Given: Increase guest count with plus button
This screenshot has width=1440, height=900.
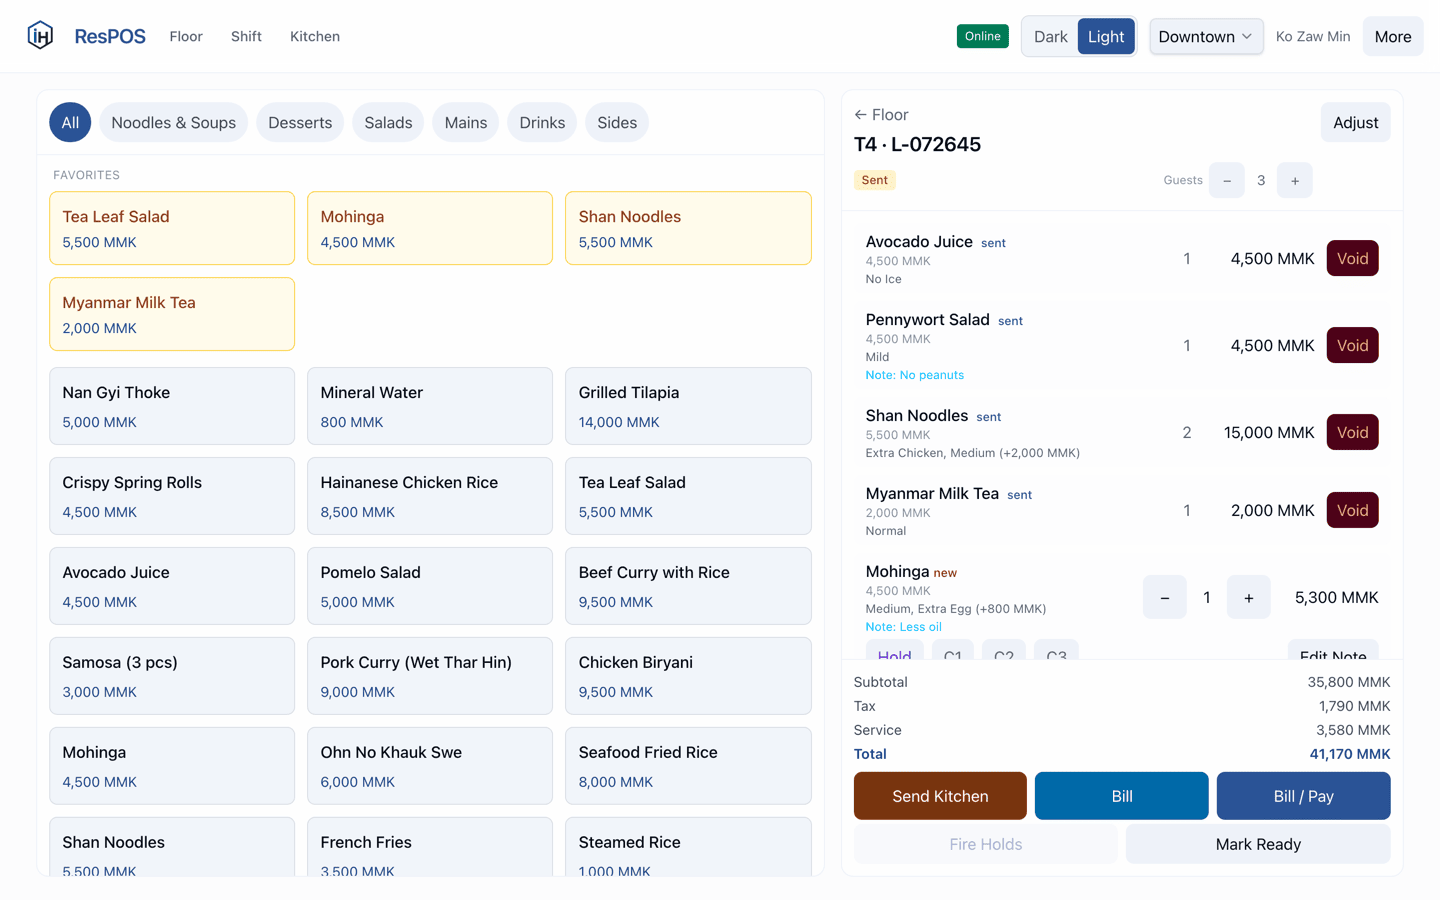Looking at the screenshot, I should 1295,181.
